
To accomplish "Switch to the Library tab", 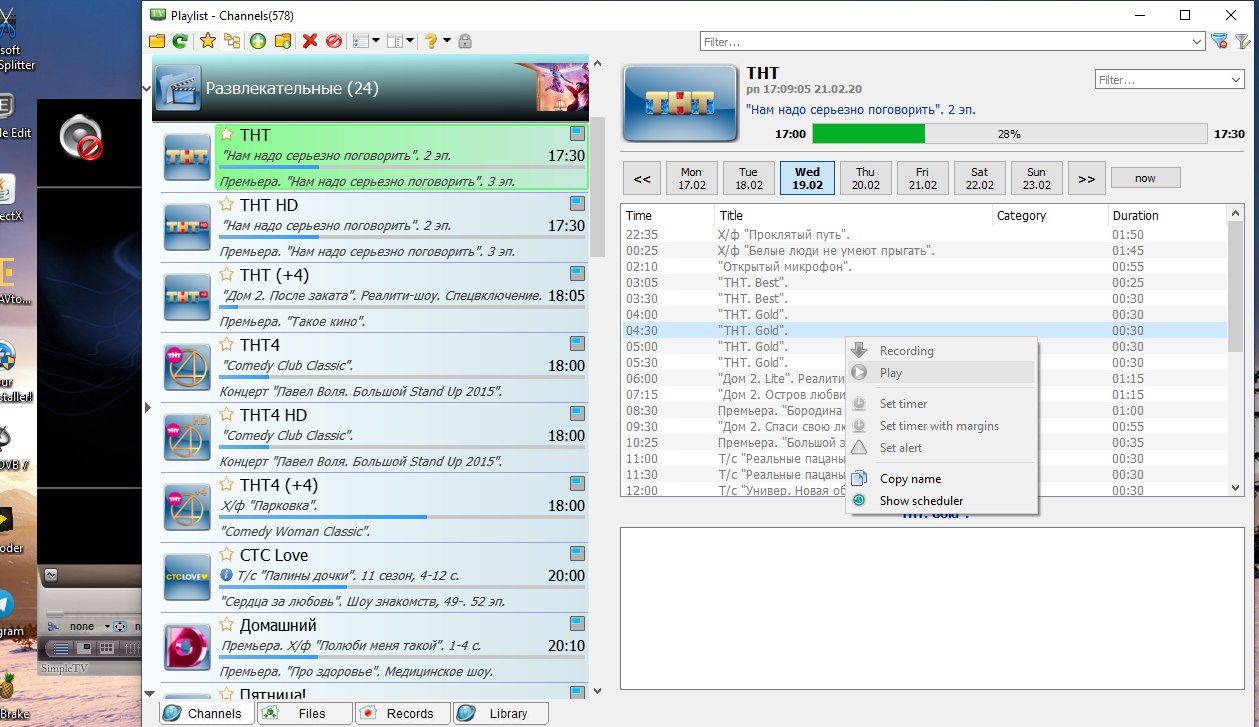I will (501, 713).
